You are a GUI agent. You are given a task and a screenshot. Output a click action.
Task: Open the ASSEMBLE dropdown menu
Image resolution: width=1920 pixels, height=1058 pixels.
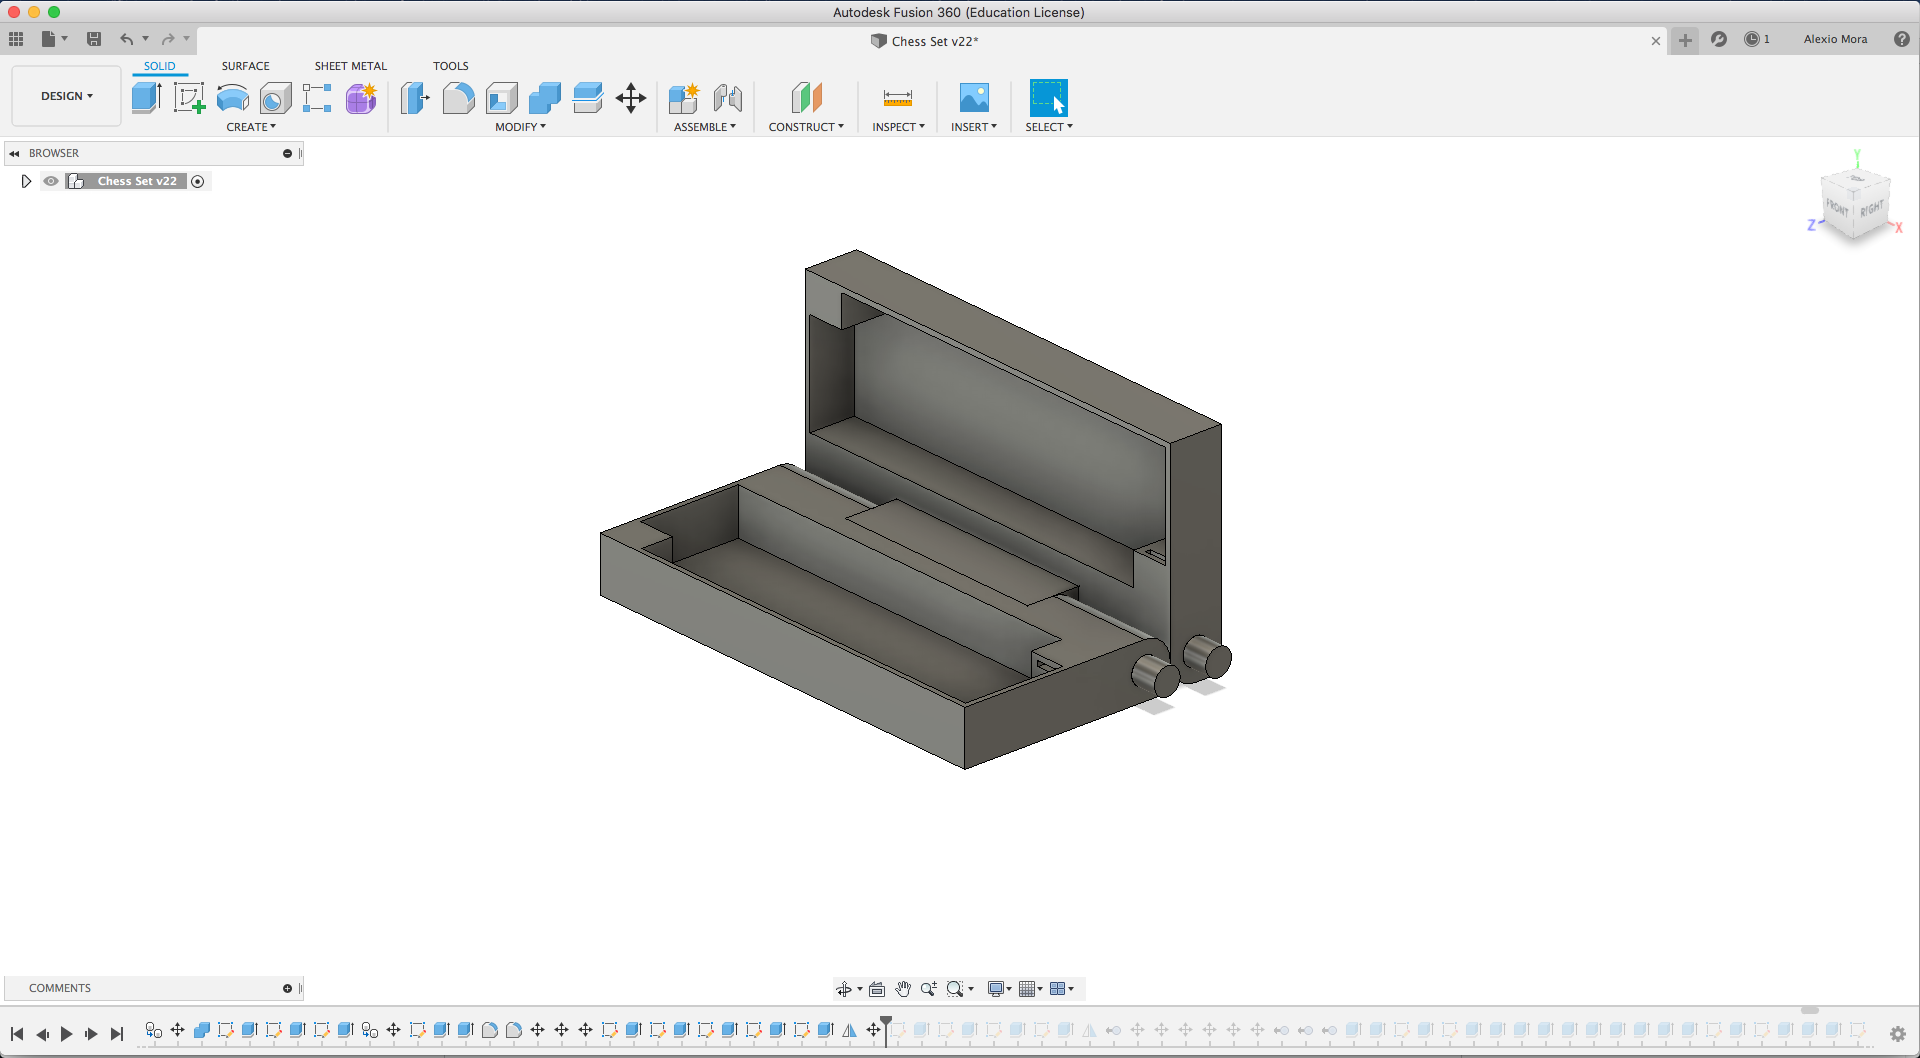click(x=705, y=127)
